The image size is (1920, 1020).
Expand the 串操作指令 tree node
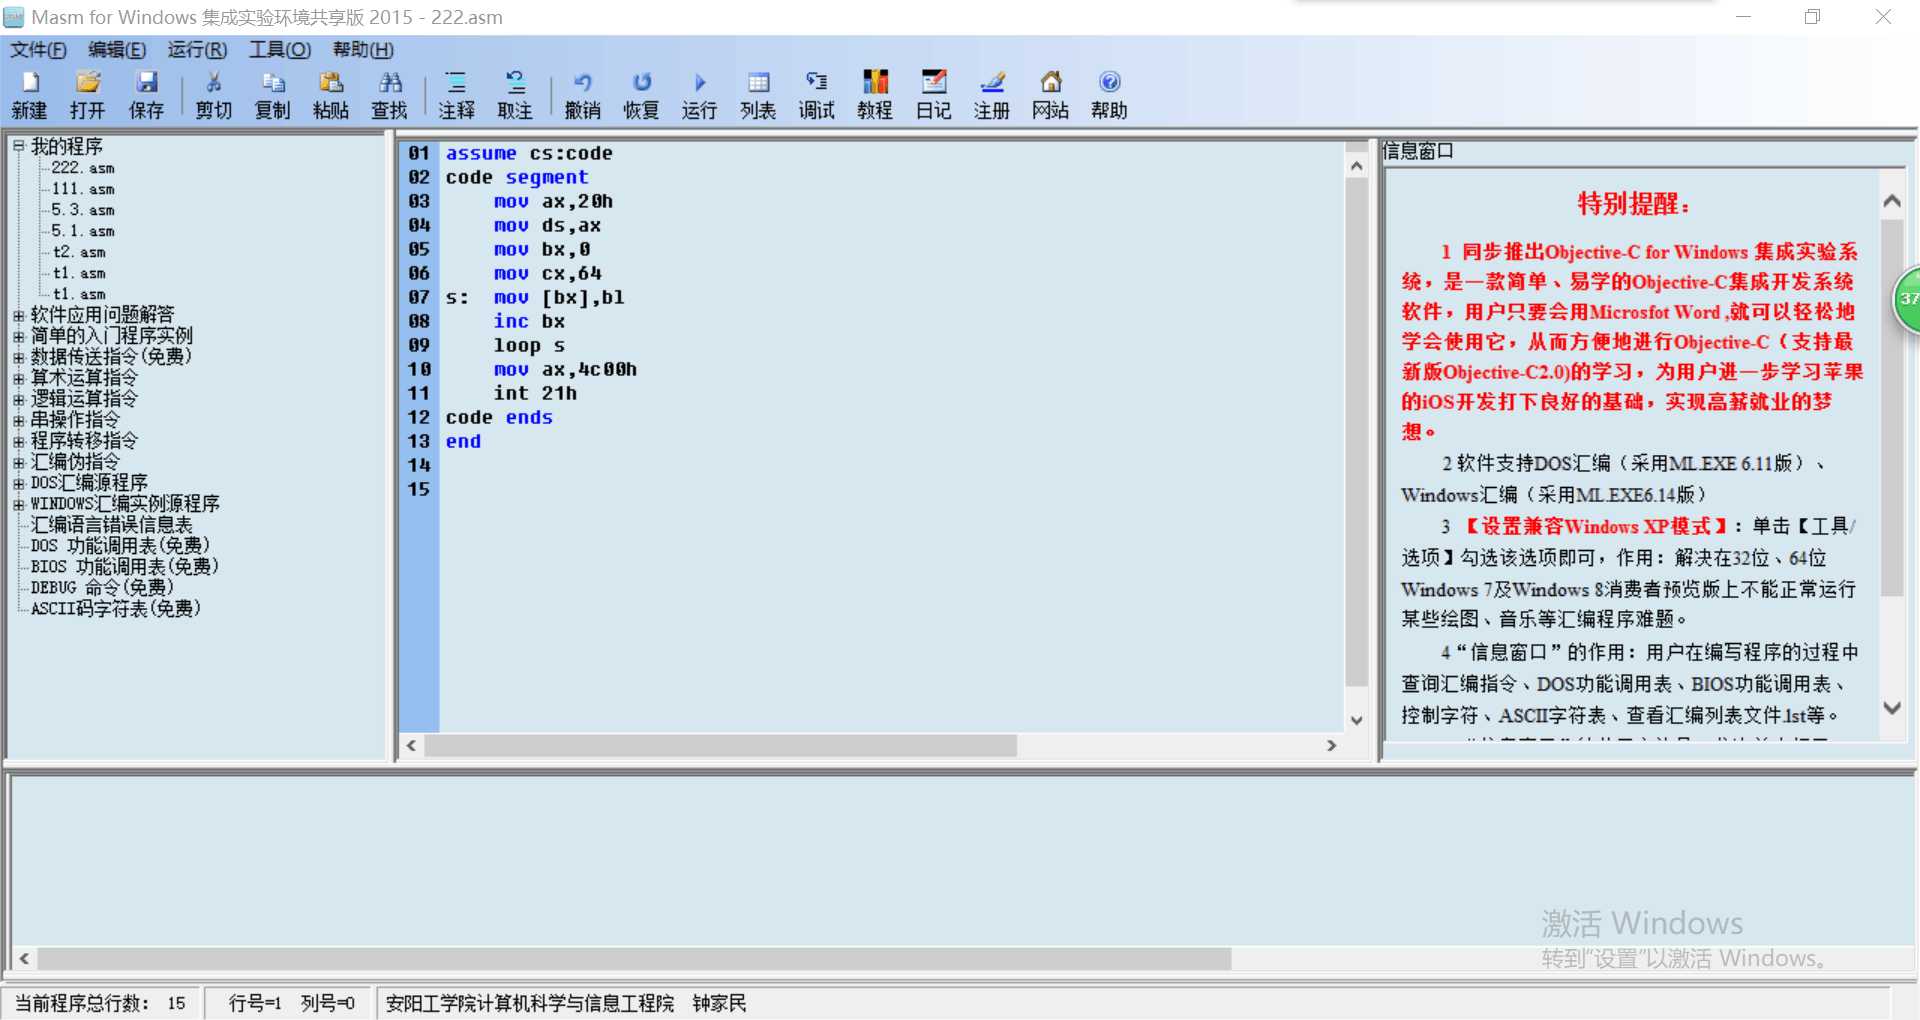point(18,420)
